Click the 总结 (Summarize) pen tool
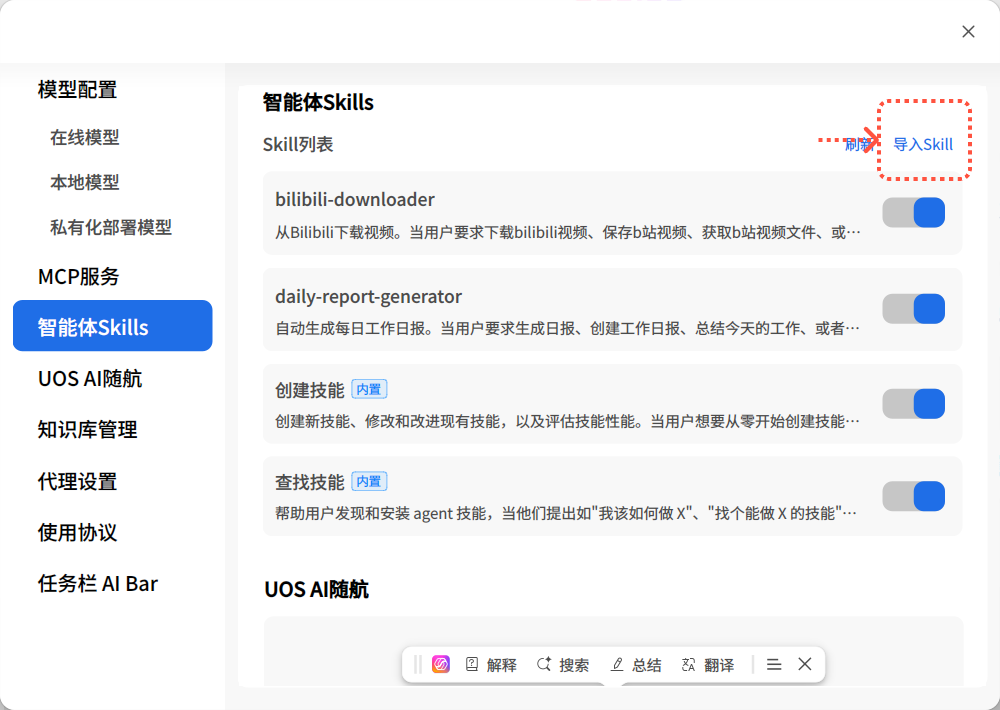Viewport: 1000px width, 710px height. coord(636,664)
